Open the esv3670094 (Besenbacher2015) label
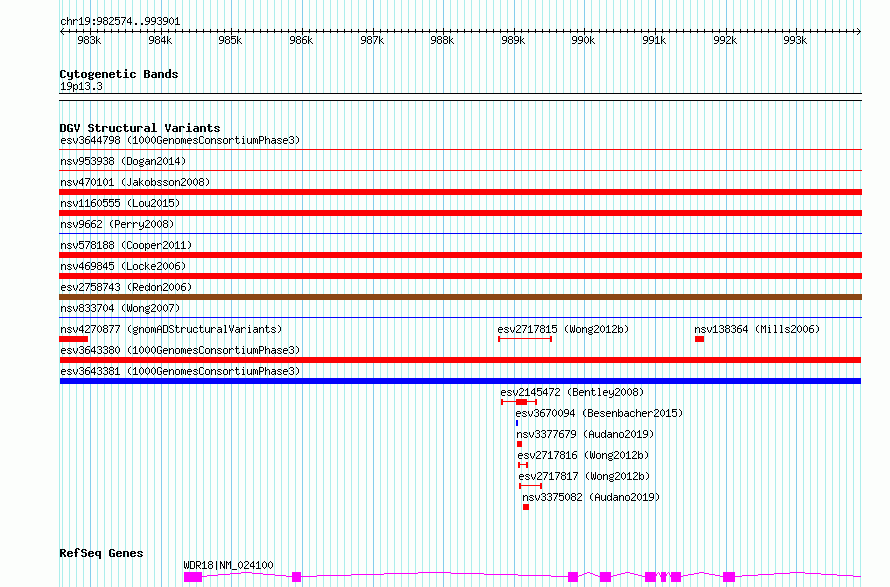This screenshot has height=587, width=890. click(599, 413)
